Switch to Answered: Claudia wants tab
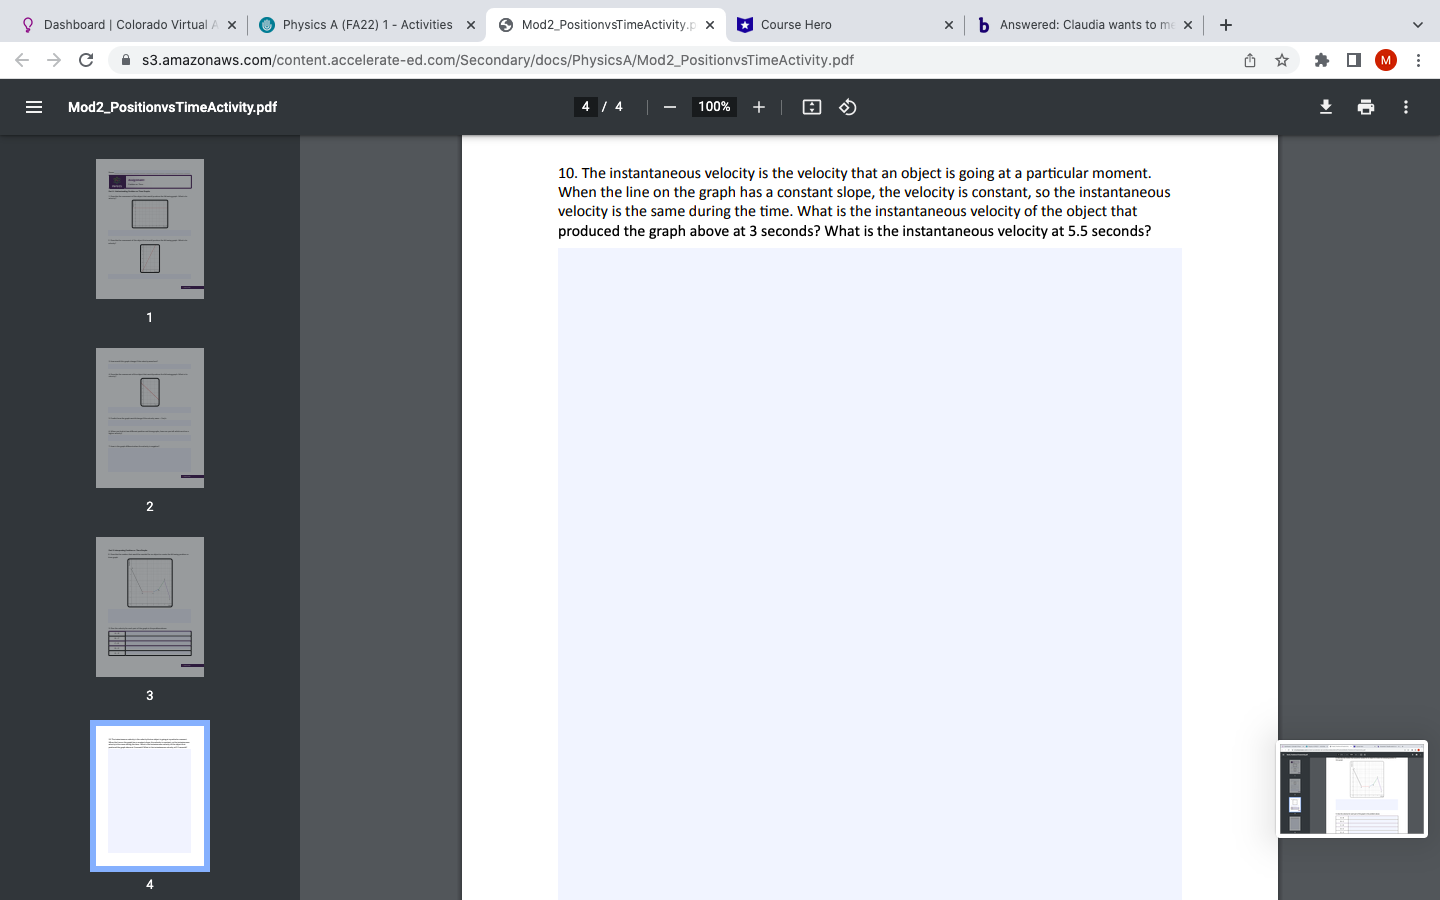The width and height of the screenshot is (1440, 900). point(1084,25)
